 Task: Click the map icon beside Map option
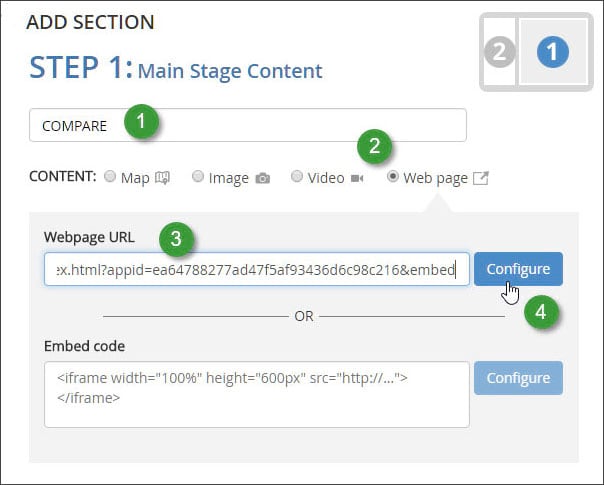pyautogui.click(x=162, y=178)
